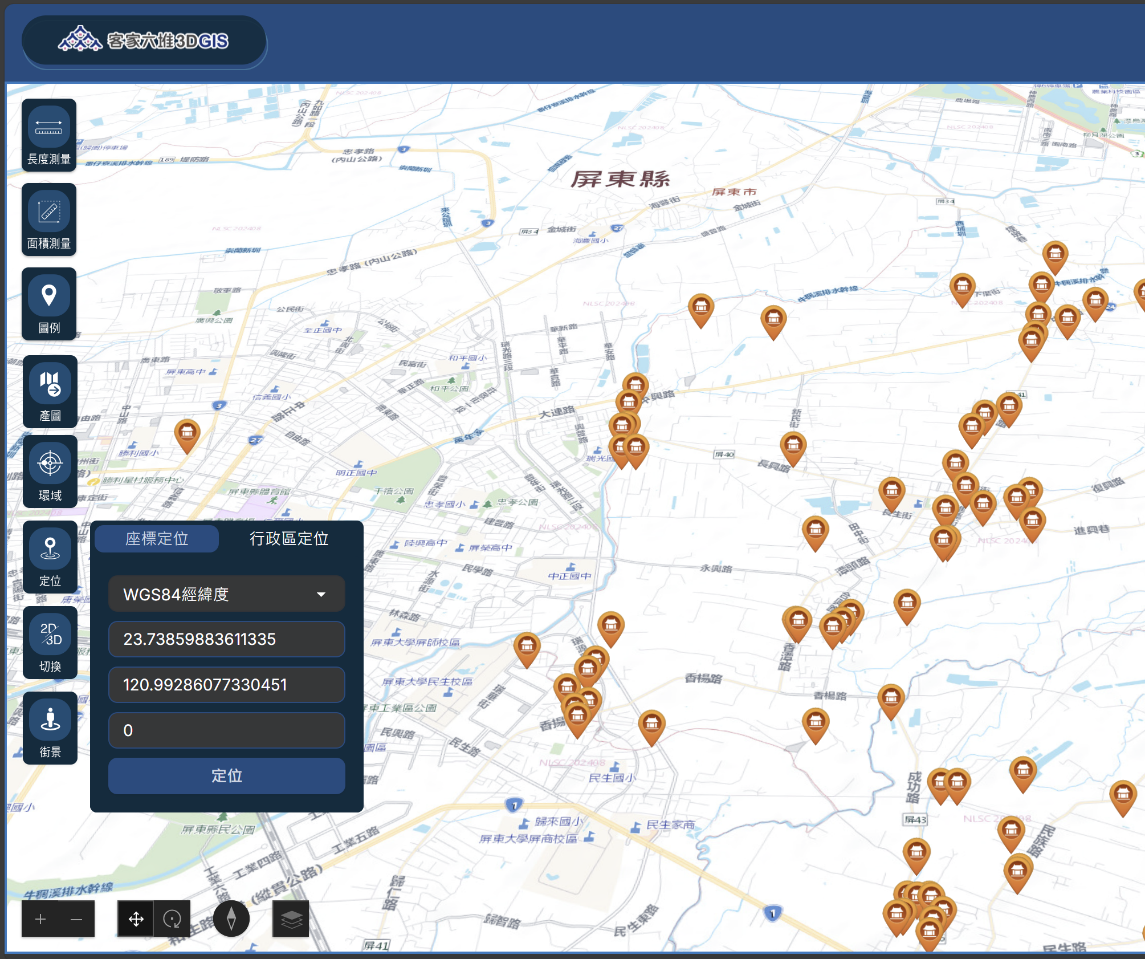Reset orientation with the compass icon
Viewport: 1145px width, 959px height.
tap(231, 918)
